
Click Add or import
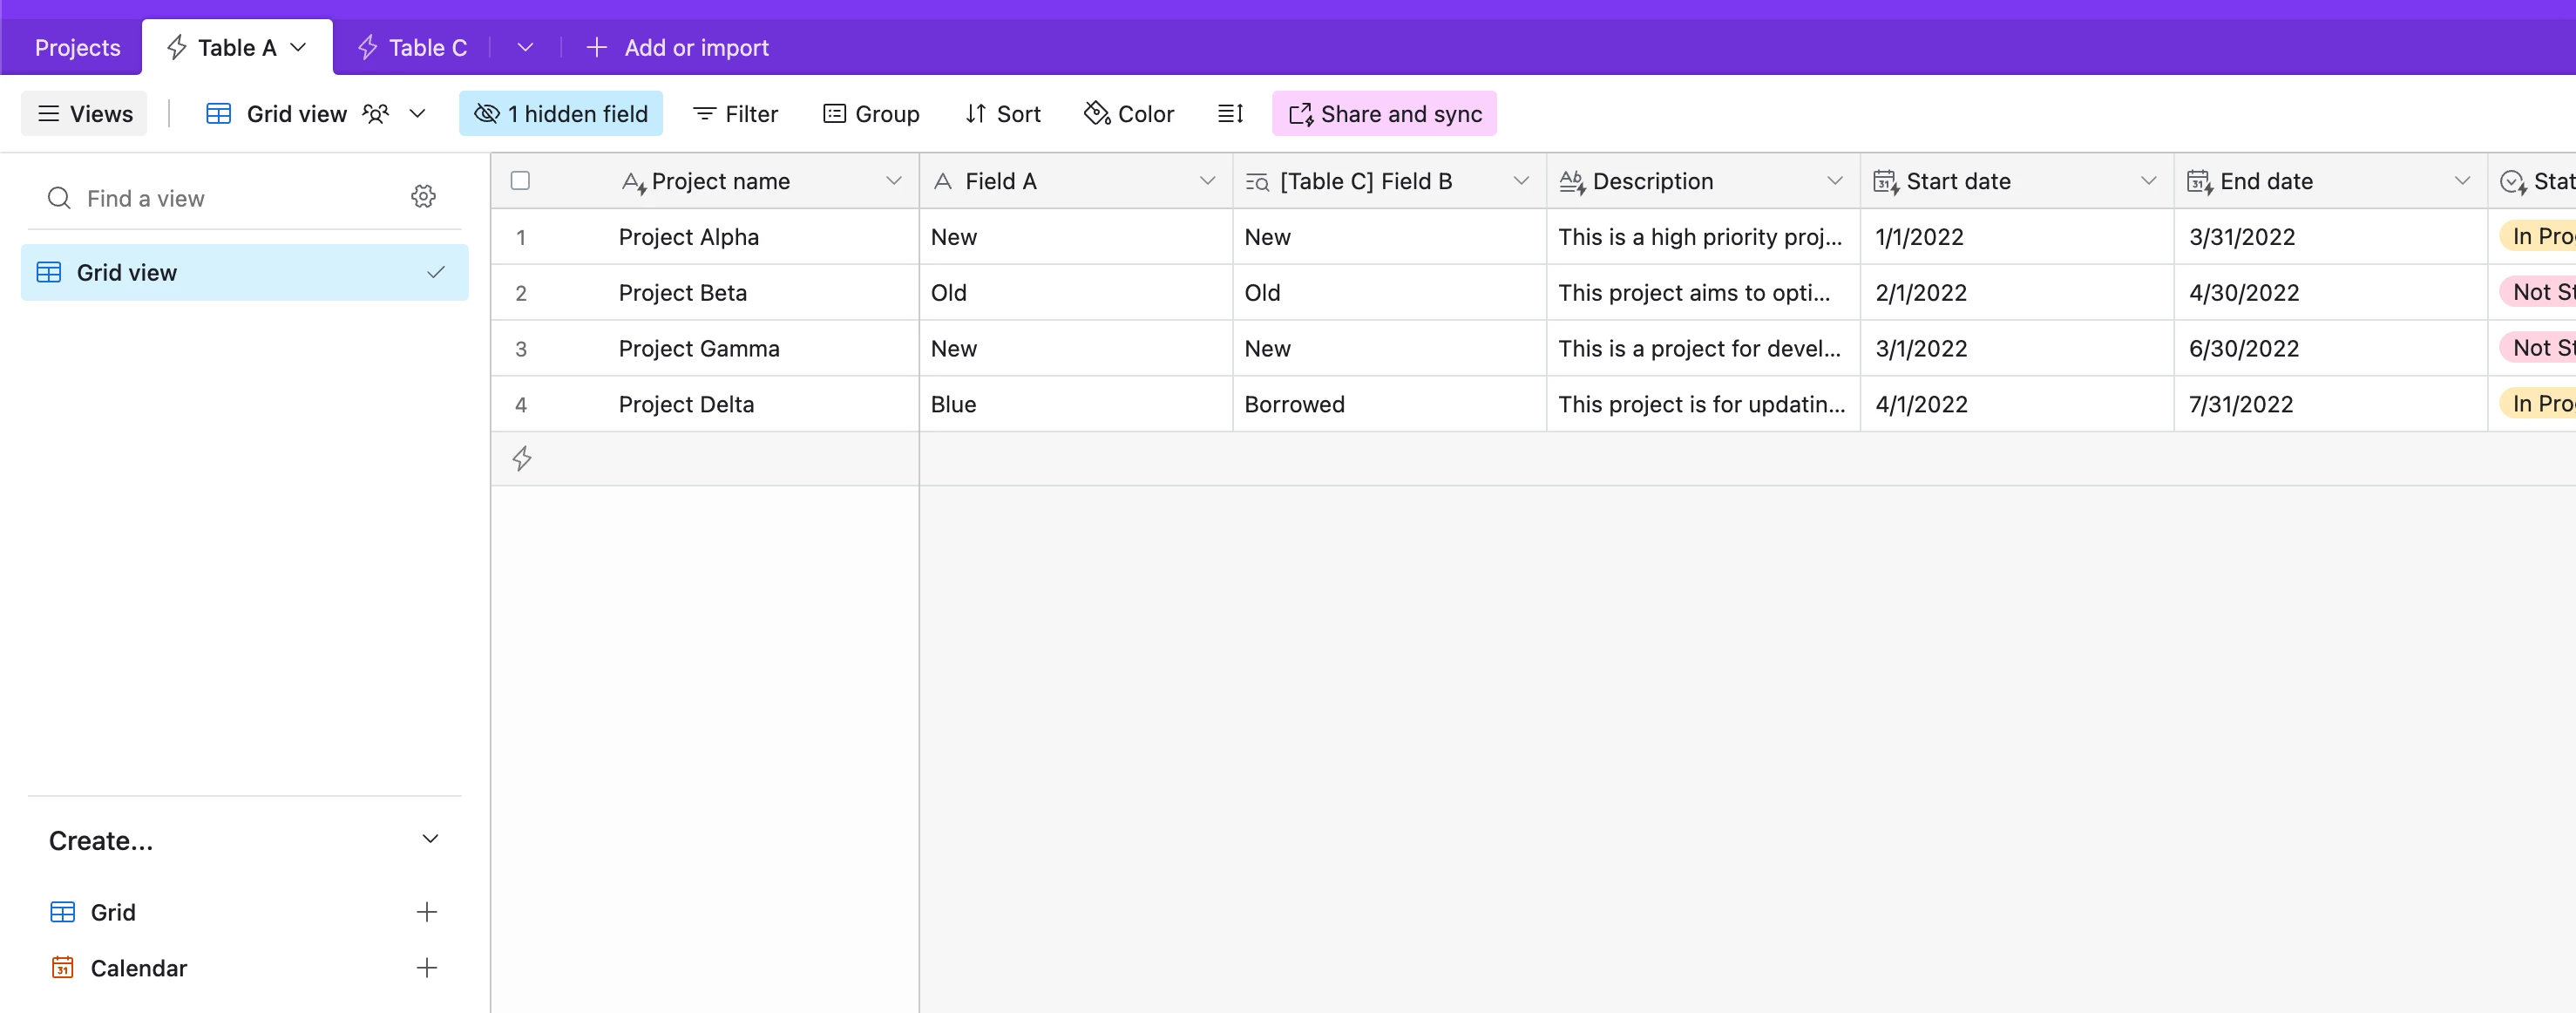[x=677, y=47]
